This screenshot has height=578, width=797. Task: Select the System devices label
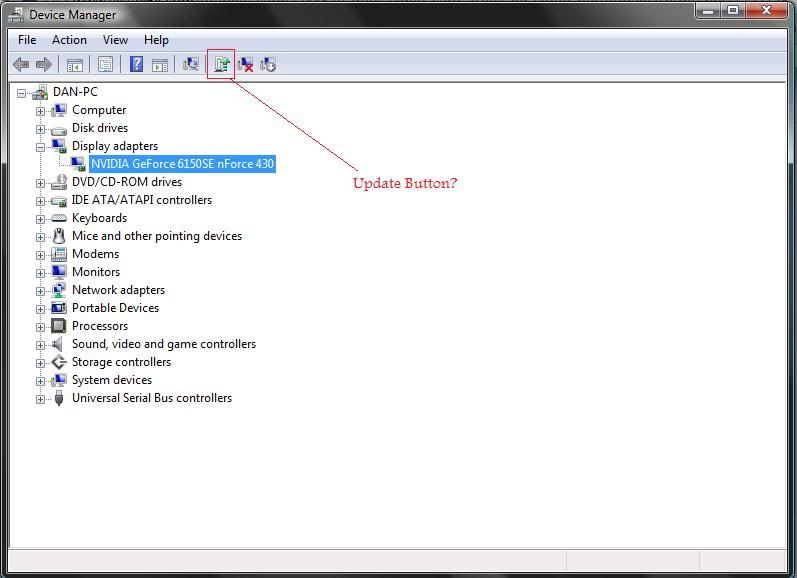click(112, 380)
